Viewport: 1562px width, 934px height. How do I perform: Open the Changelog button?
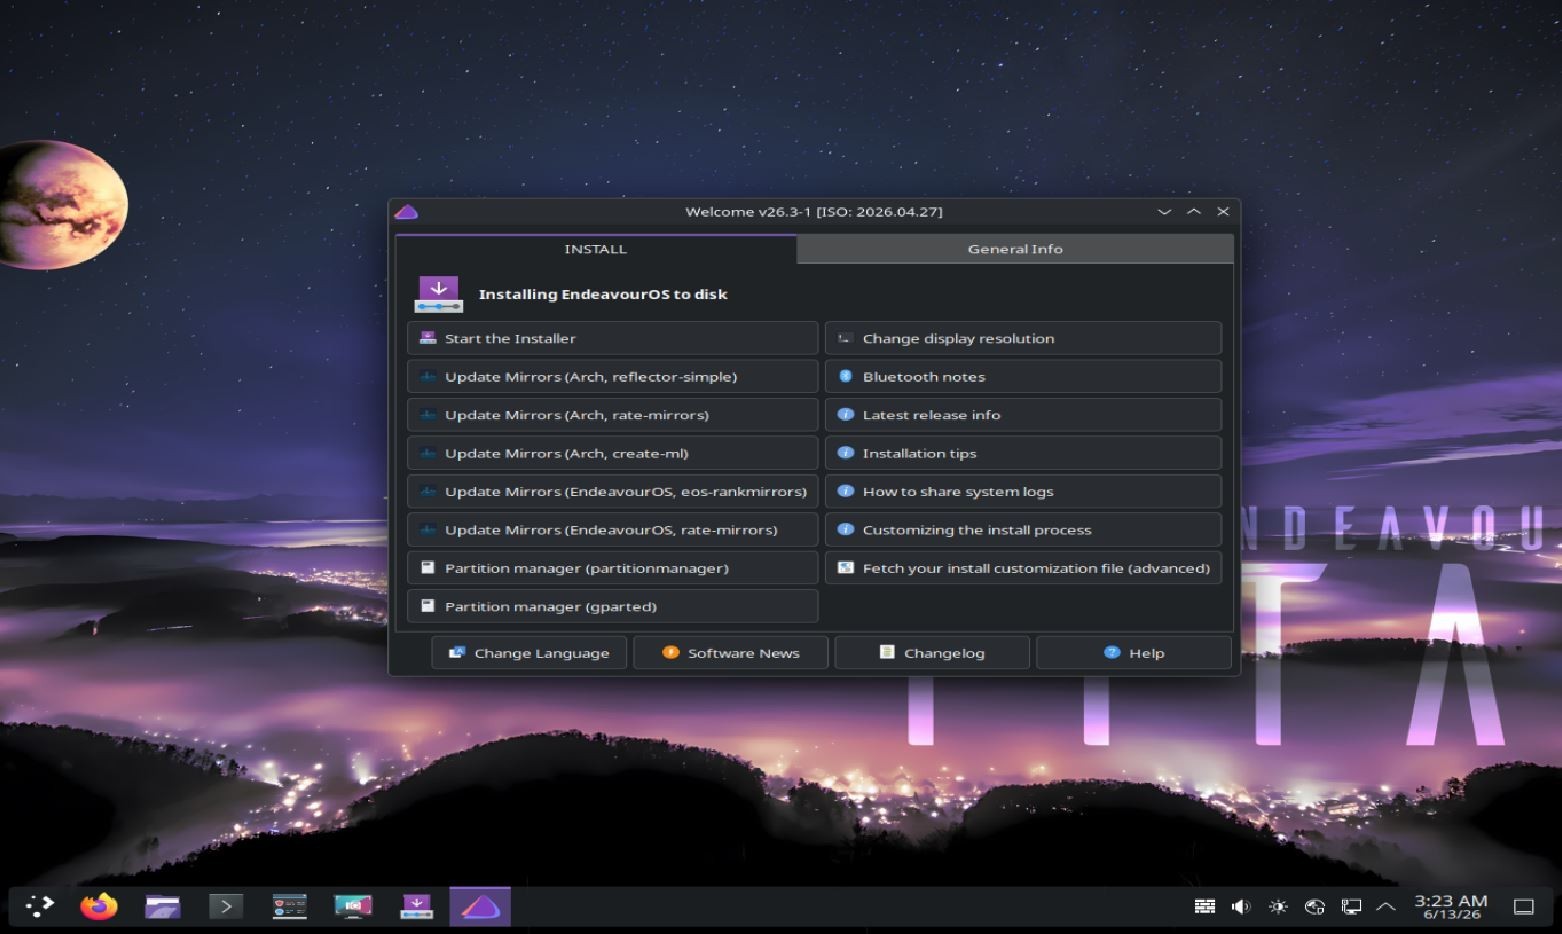pyautogui.click(x=932, y=653)
